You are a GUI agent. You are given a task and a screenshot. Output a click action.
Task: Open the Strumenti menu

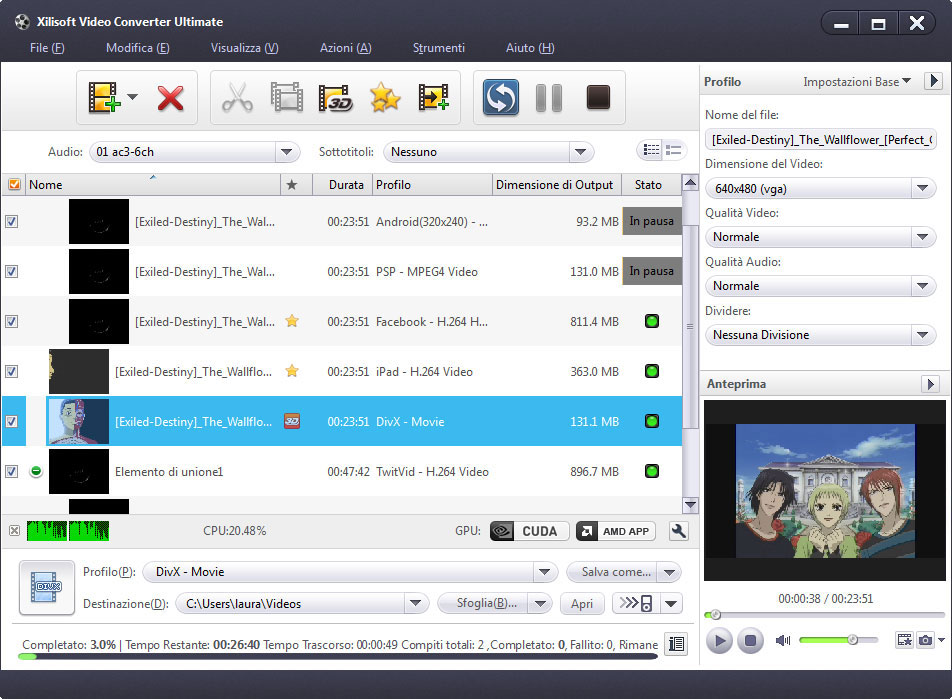[x=438, y=48]
